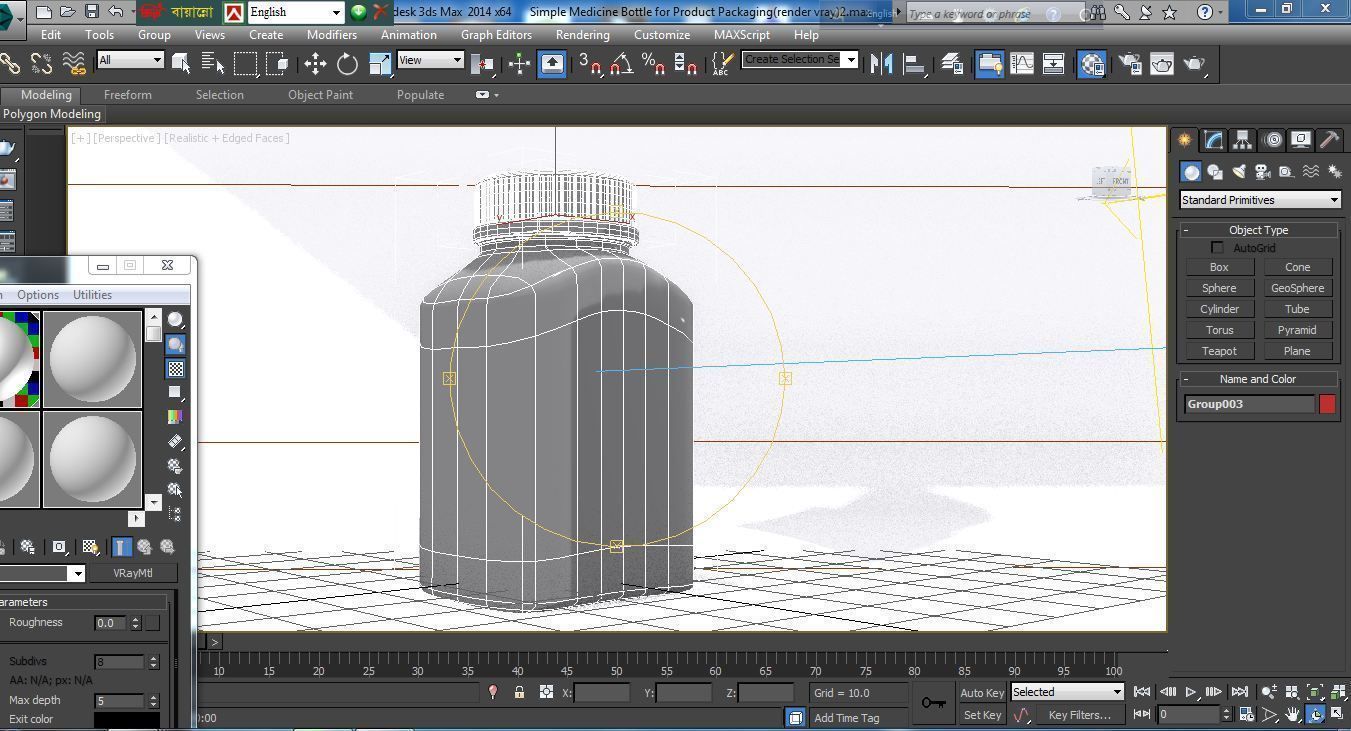Toggle Angle Snap
This screenshot has width=1351, height=731.
621,64
